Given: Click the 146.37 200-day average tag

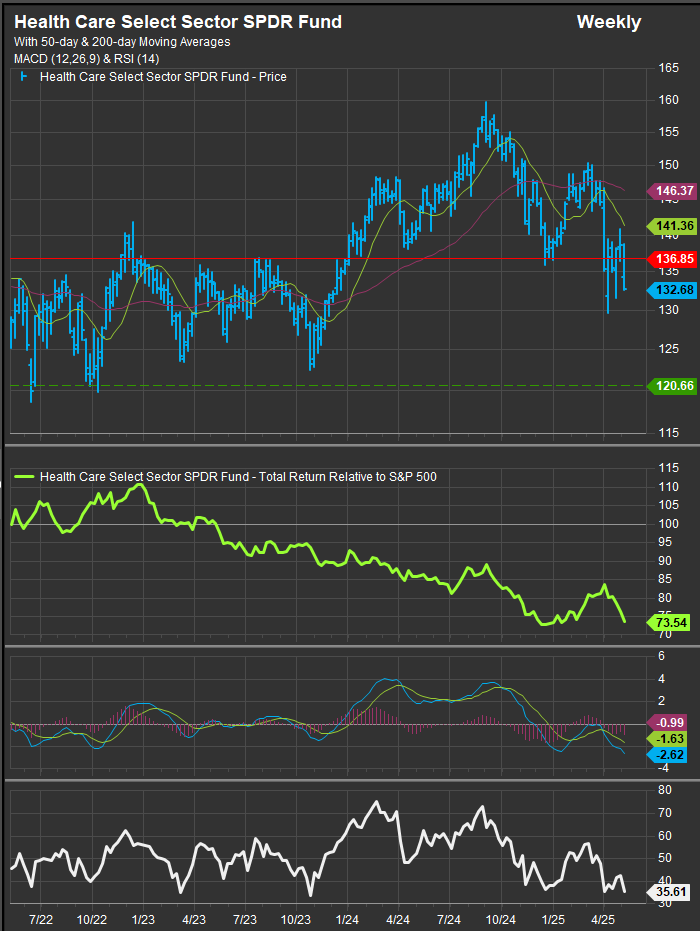Looking at the screenshot, I should click(671, 191).
